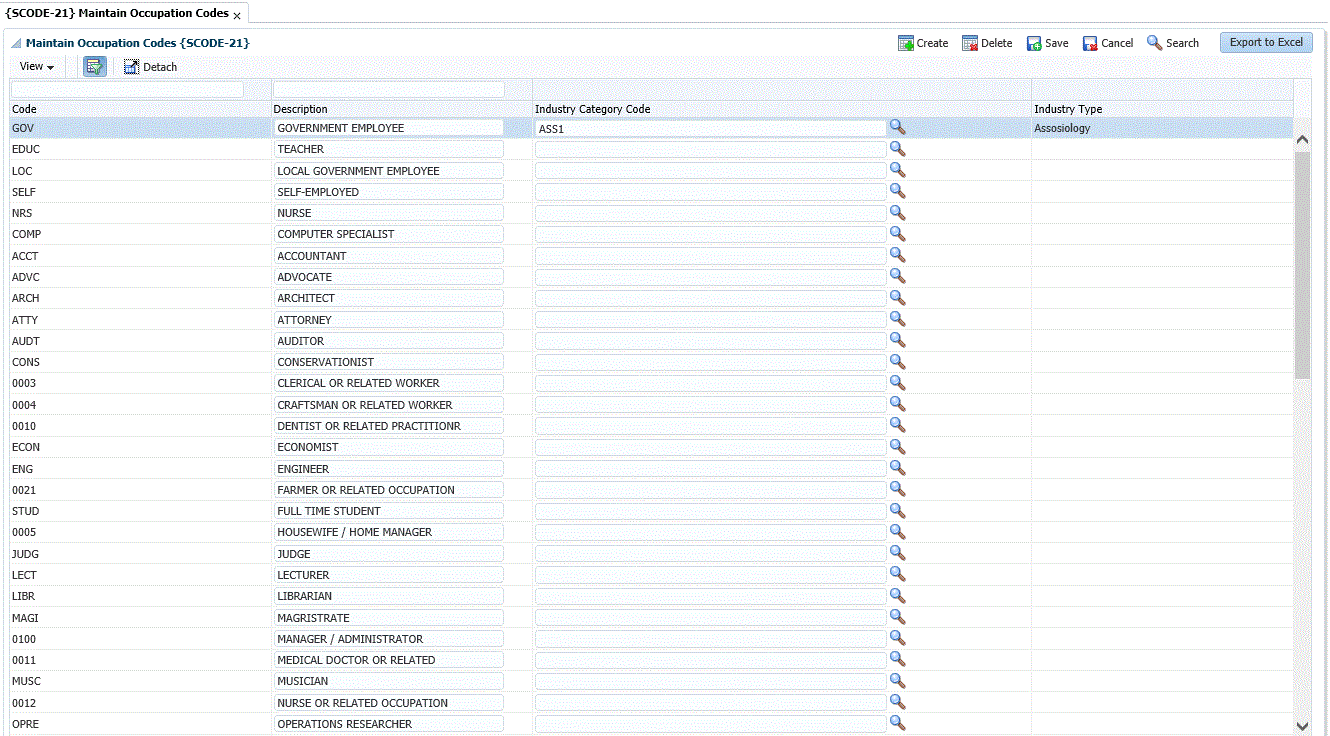Collapse the Maintain Occupation Codes panel

click(16, 44)
